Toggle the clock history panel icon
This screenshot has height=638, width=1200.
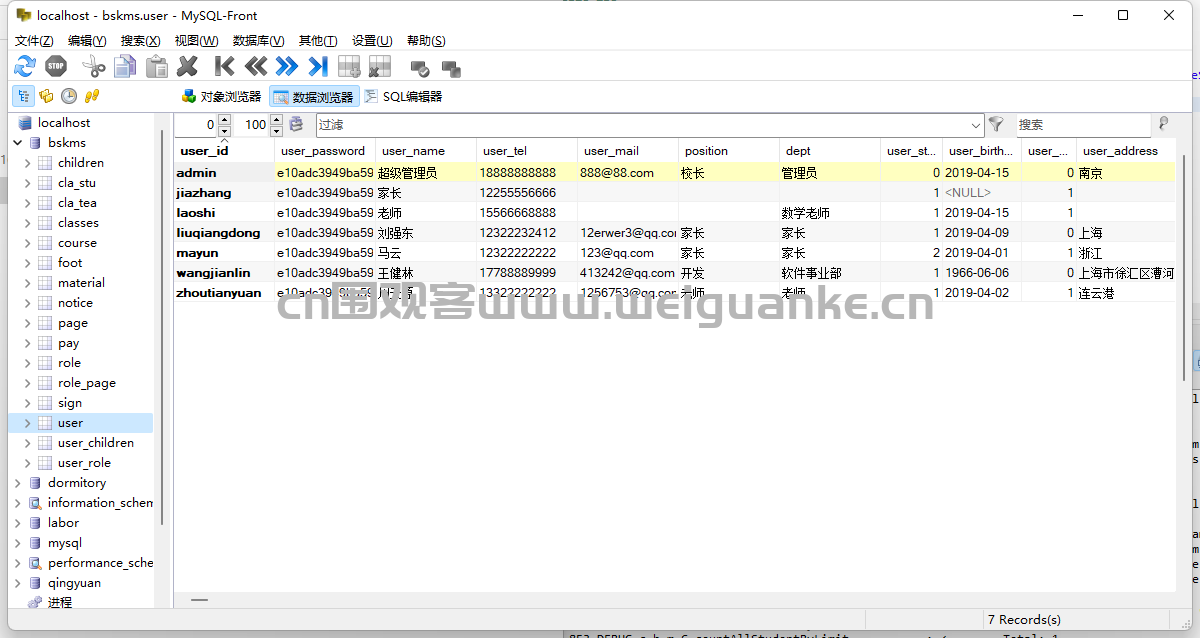tap(69, 96)
